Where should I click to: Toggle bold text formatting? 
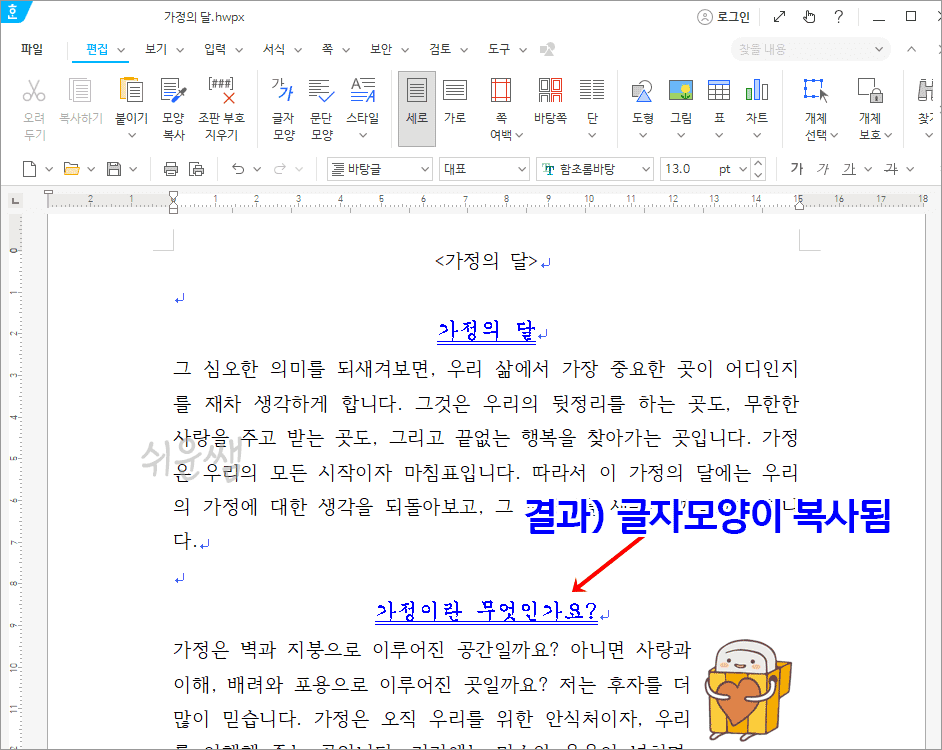pyautogui.click(x=798, y=168)
